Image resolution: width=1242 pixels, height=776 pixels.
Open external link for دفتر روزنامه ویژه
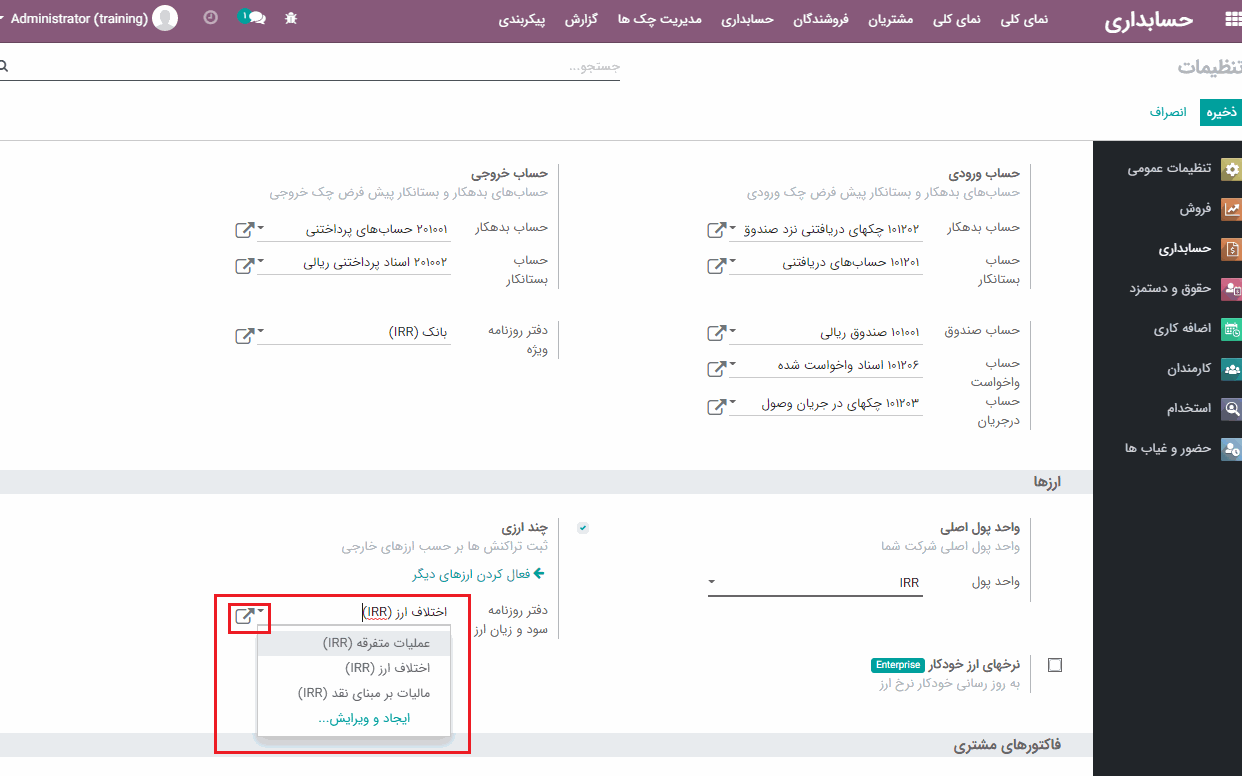click(x=244, y=334)
